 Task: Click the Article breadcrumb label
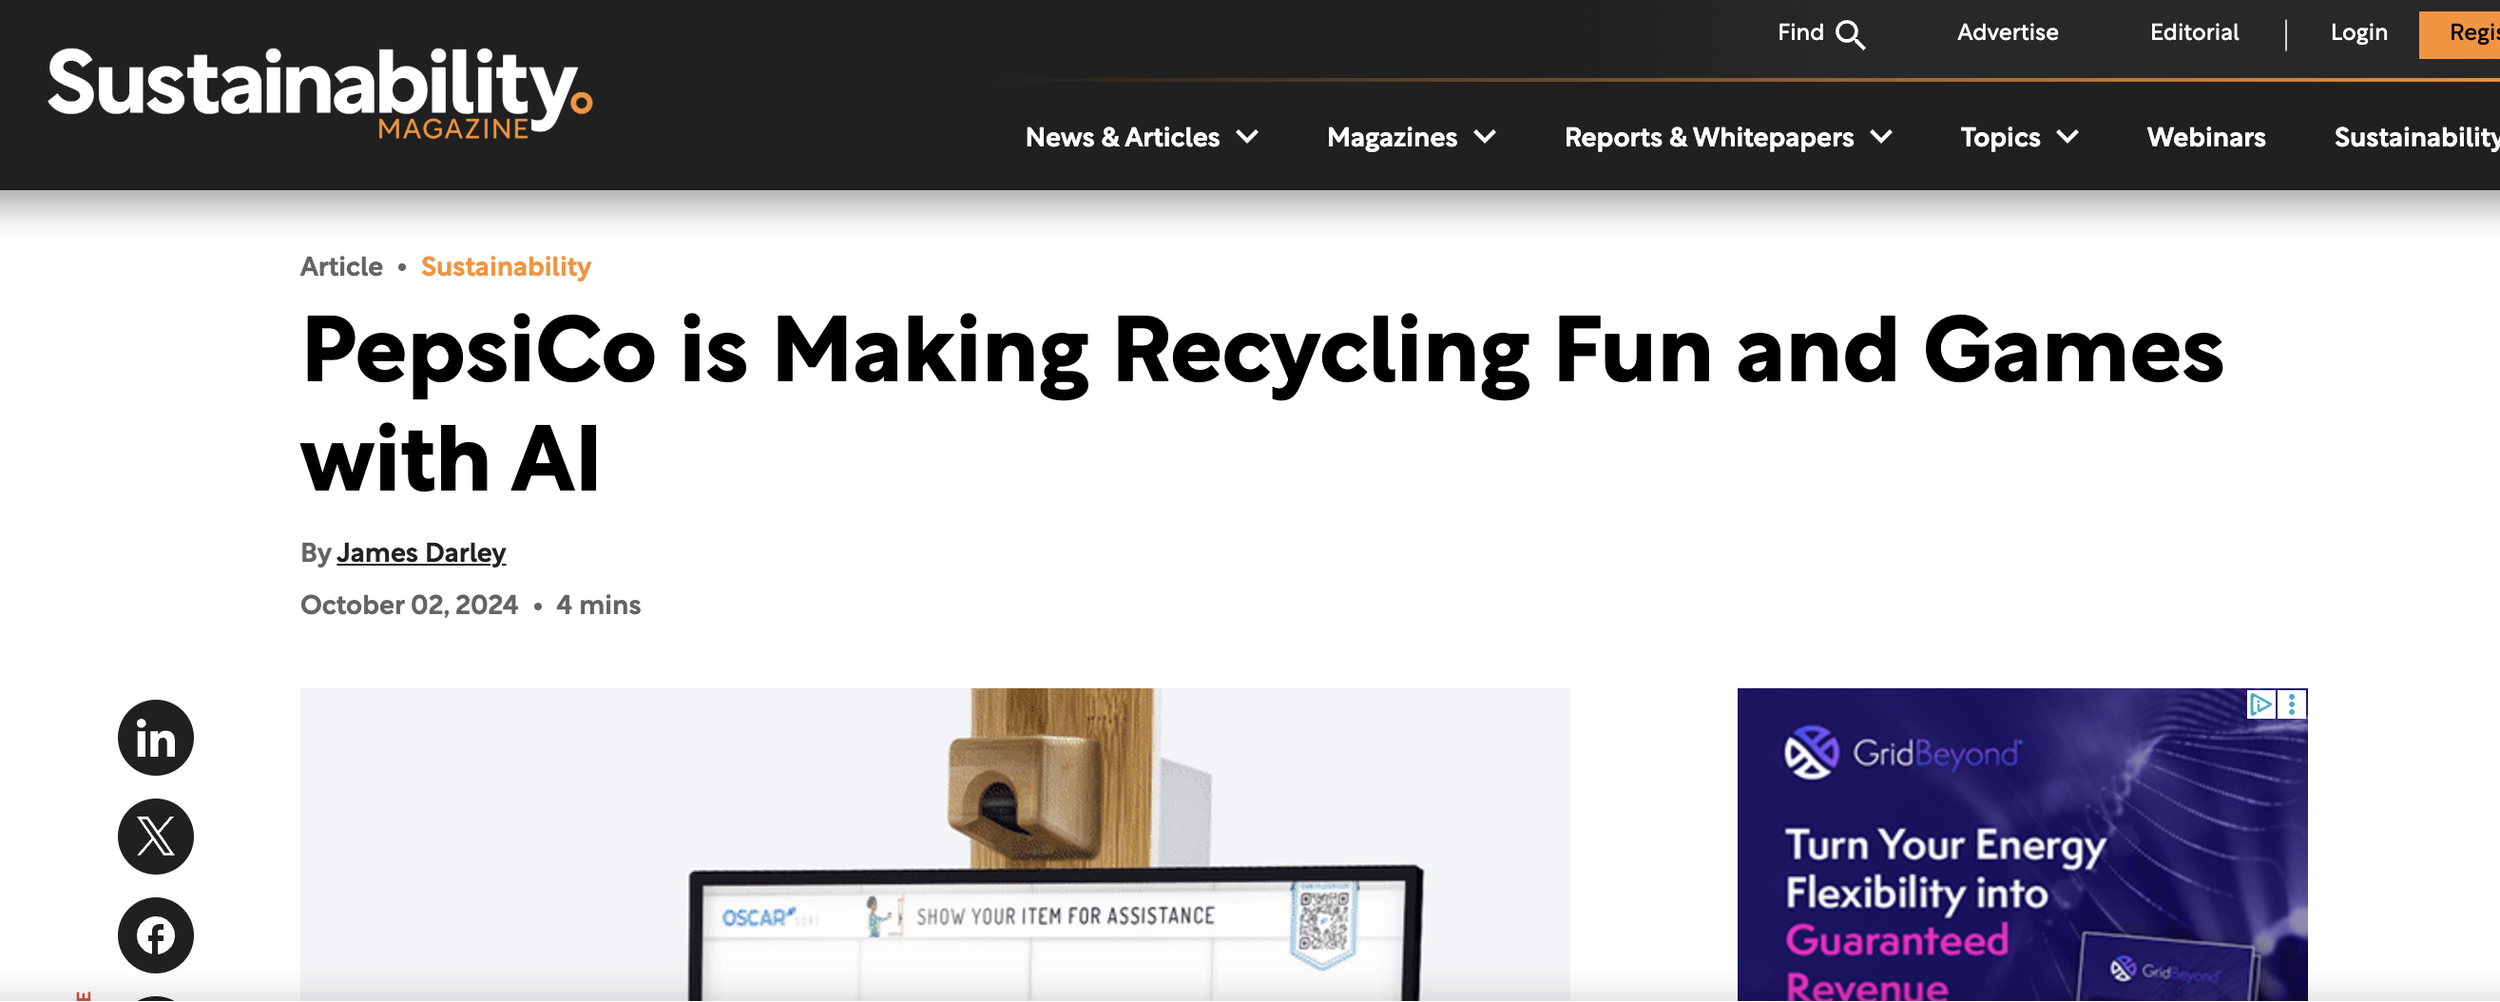(x=341, y=267)
